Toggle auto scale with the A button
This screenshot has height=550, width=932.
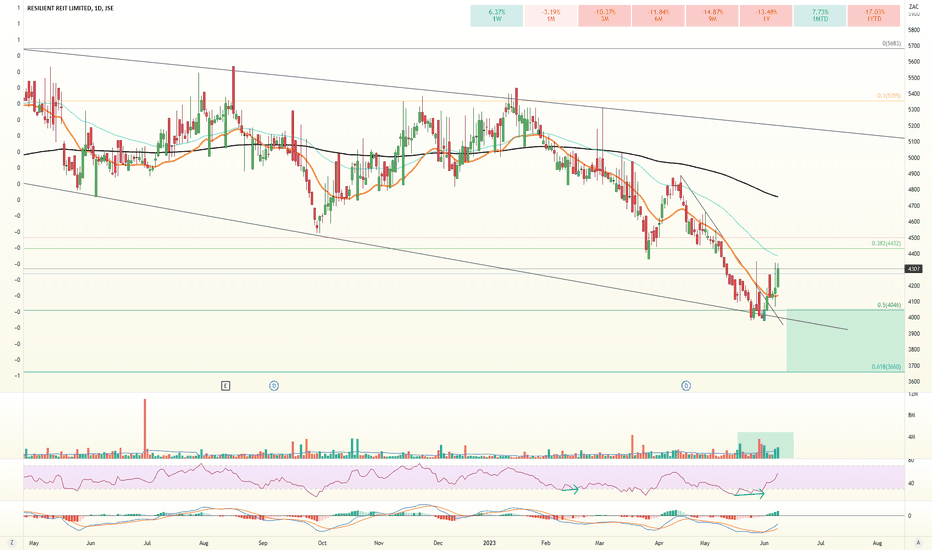918,542
